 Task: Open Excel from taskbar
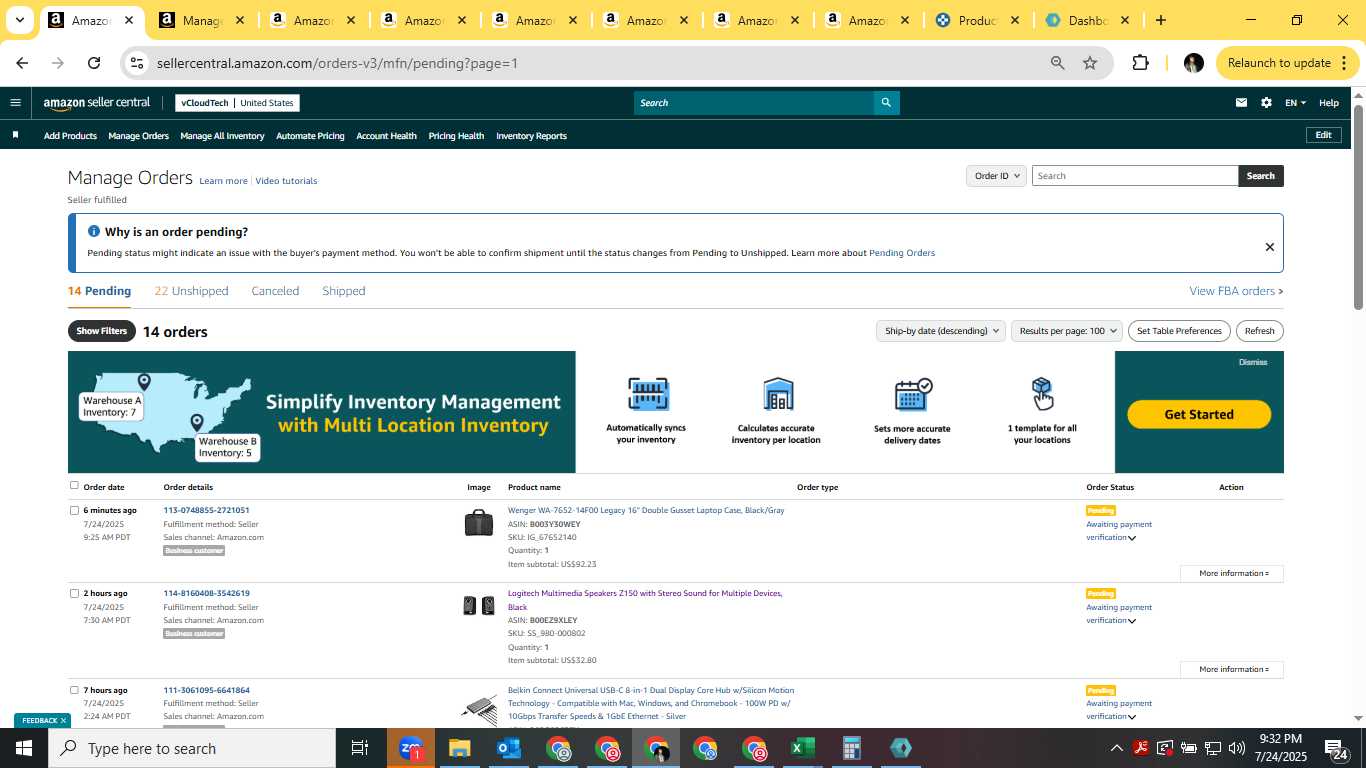click(802, 748)
